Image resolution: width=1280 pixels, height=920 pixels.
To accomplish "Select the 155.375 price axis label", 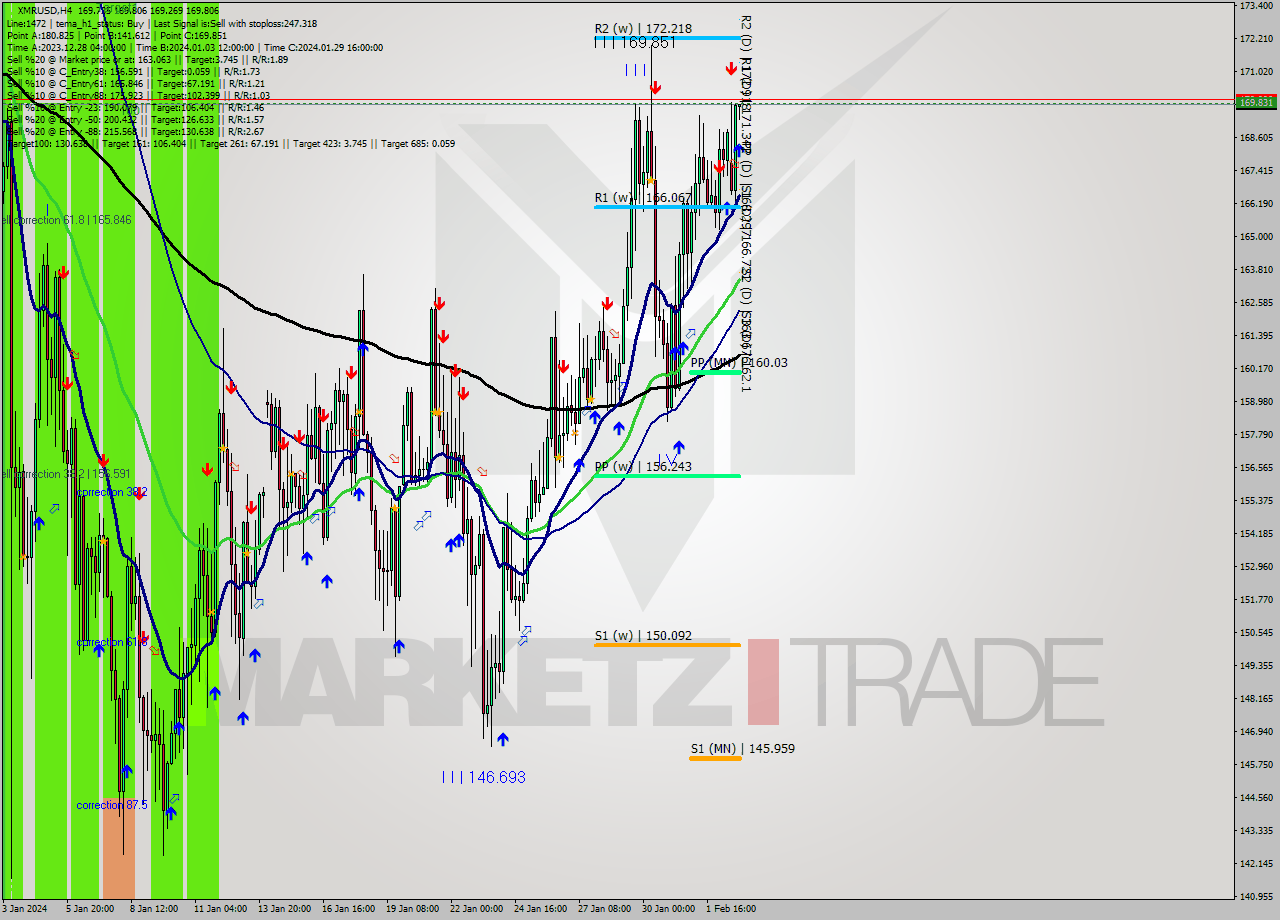I will click(x=1256, y=500).
